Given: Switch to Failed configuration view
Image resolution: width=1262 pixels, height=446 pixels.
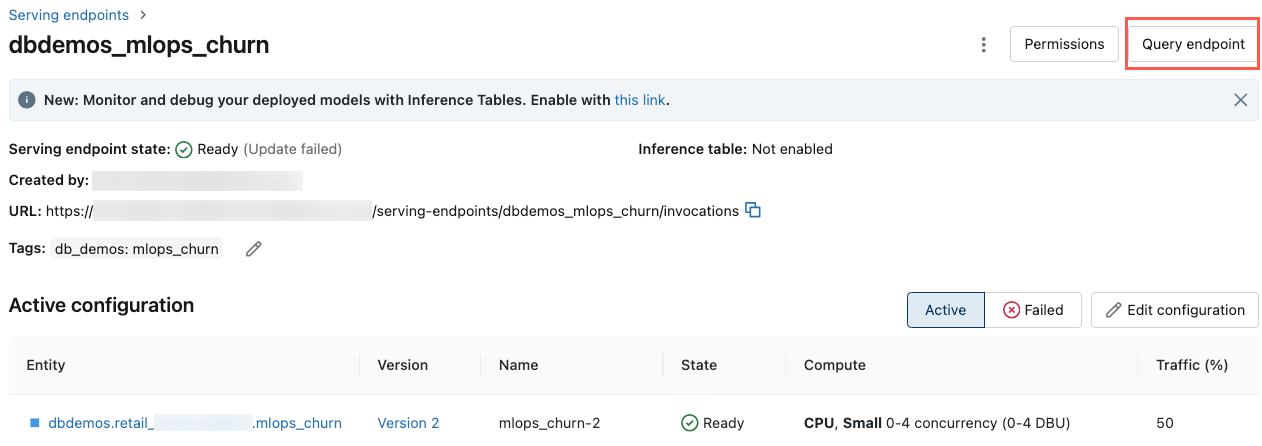Looking at the screenshot, I should (1033, 310).
